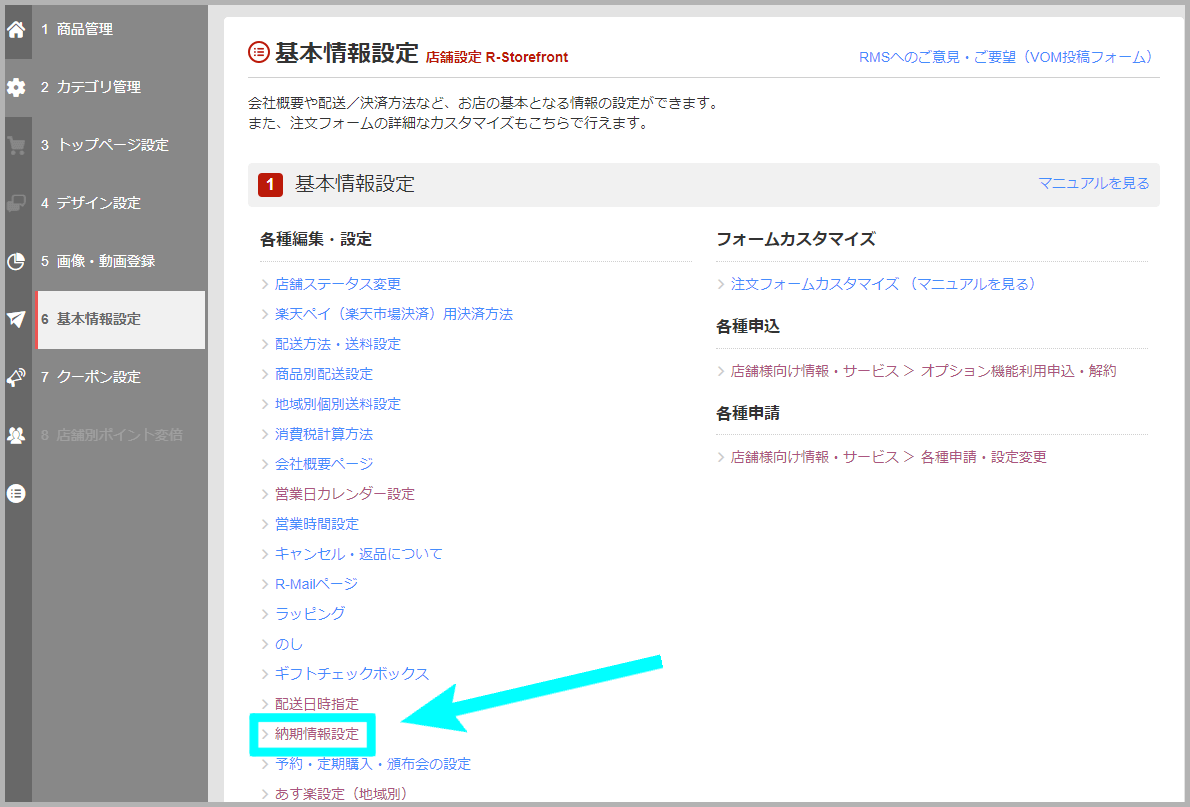Screen dimensions: 1190x807
Task: Open 予約・定期購入・頒布会の設定 link
Action: (x=373, y=764)
